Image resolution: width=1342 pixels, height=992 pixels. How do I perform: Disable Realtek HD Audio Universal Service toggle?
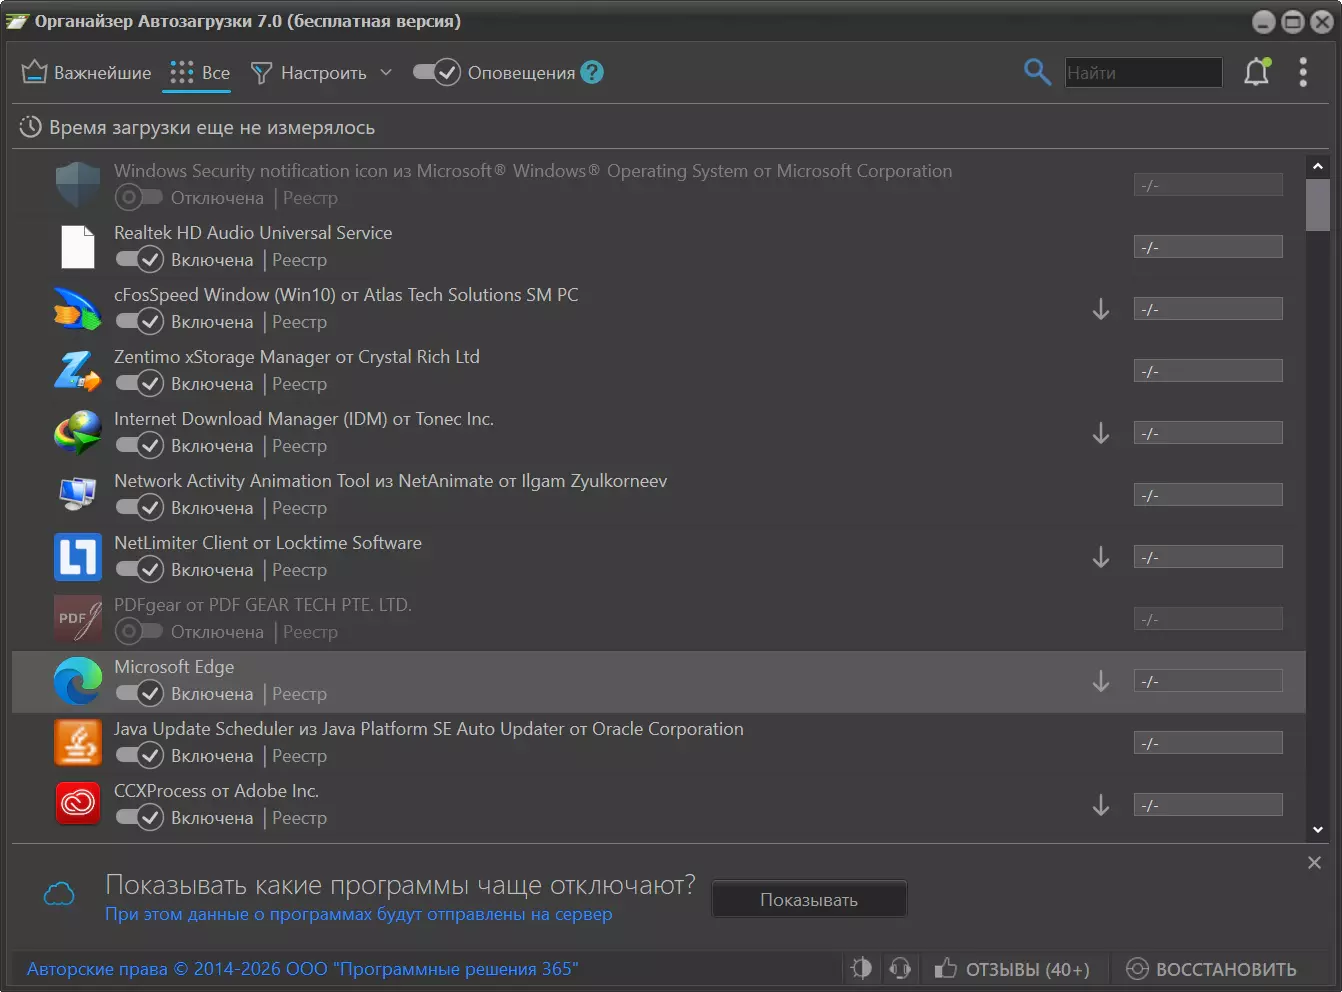[139, 260]
